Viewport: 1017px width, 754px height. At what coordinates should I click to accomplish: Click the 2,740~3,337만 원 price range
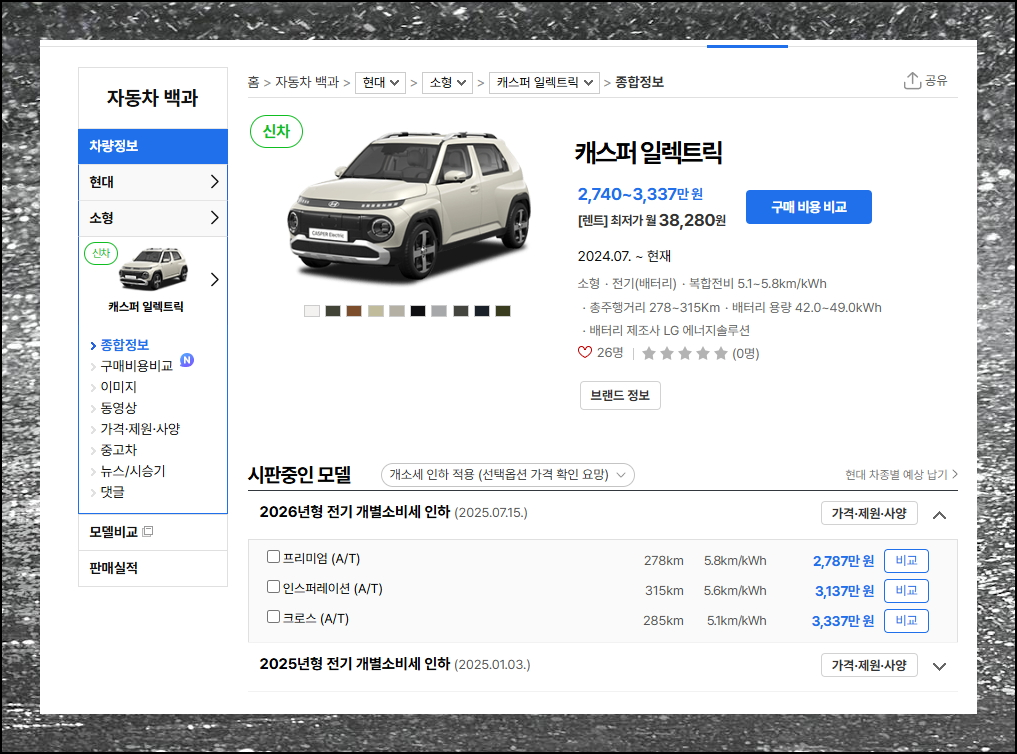640,194
